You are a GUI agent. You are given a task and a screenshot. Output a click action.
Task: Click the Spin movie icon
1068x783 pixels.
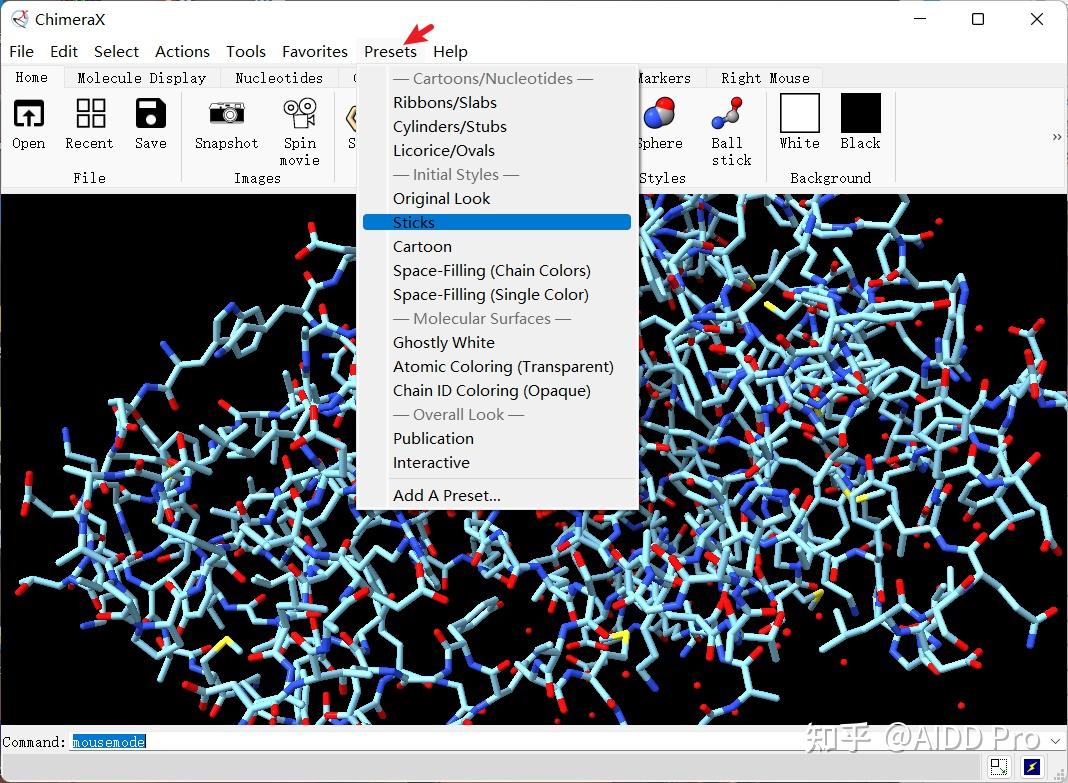pyautogui.click(x=299, y=115)
